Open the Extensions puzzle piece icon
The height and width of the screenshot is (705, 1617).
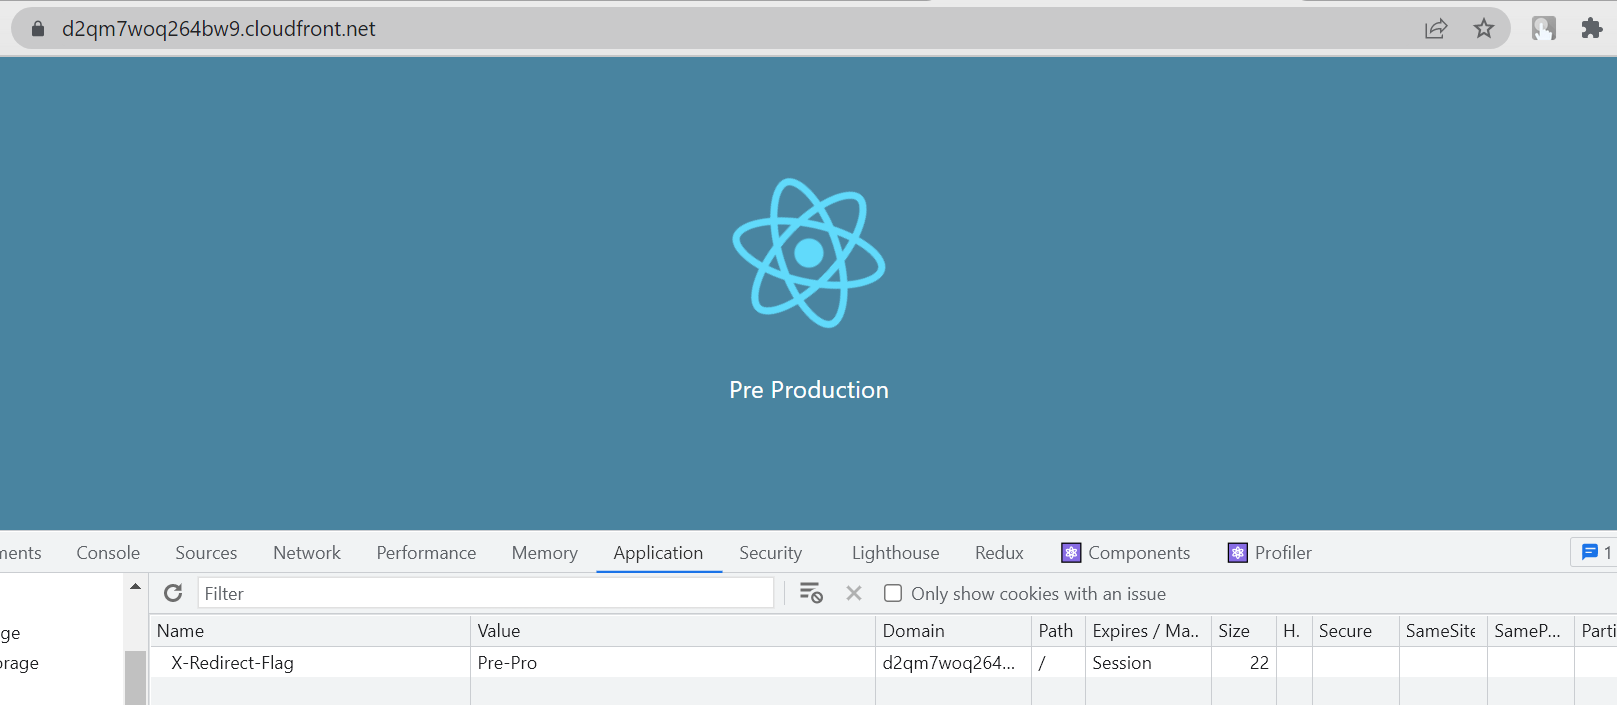(x=1591, y=29)
